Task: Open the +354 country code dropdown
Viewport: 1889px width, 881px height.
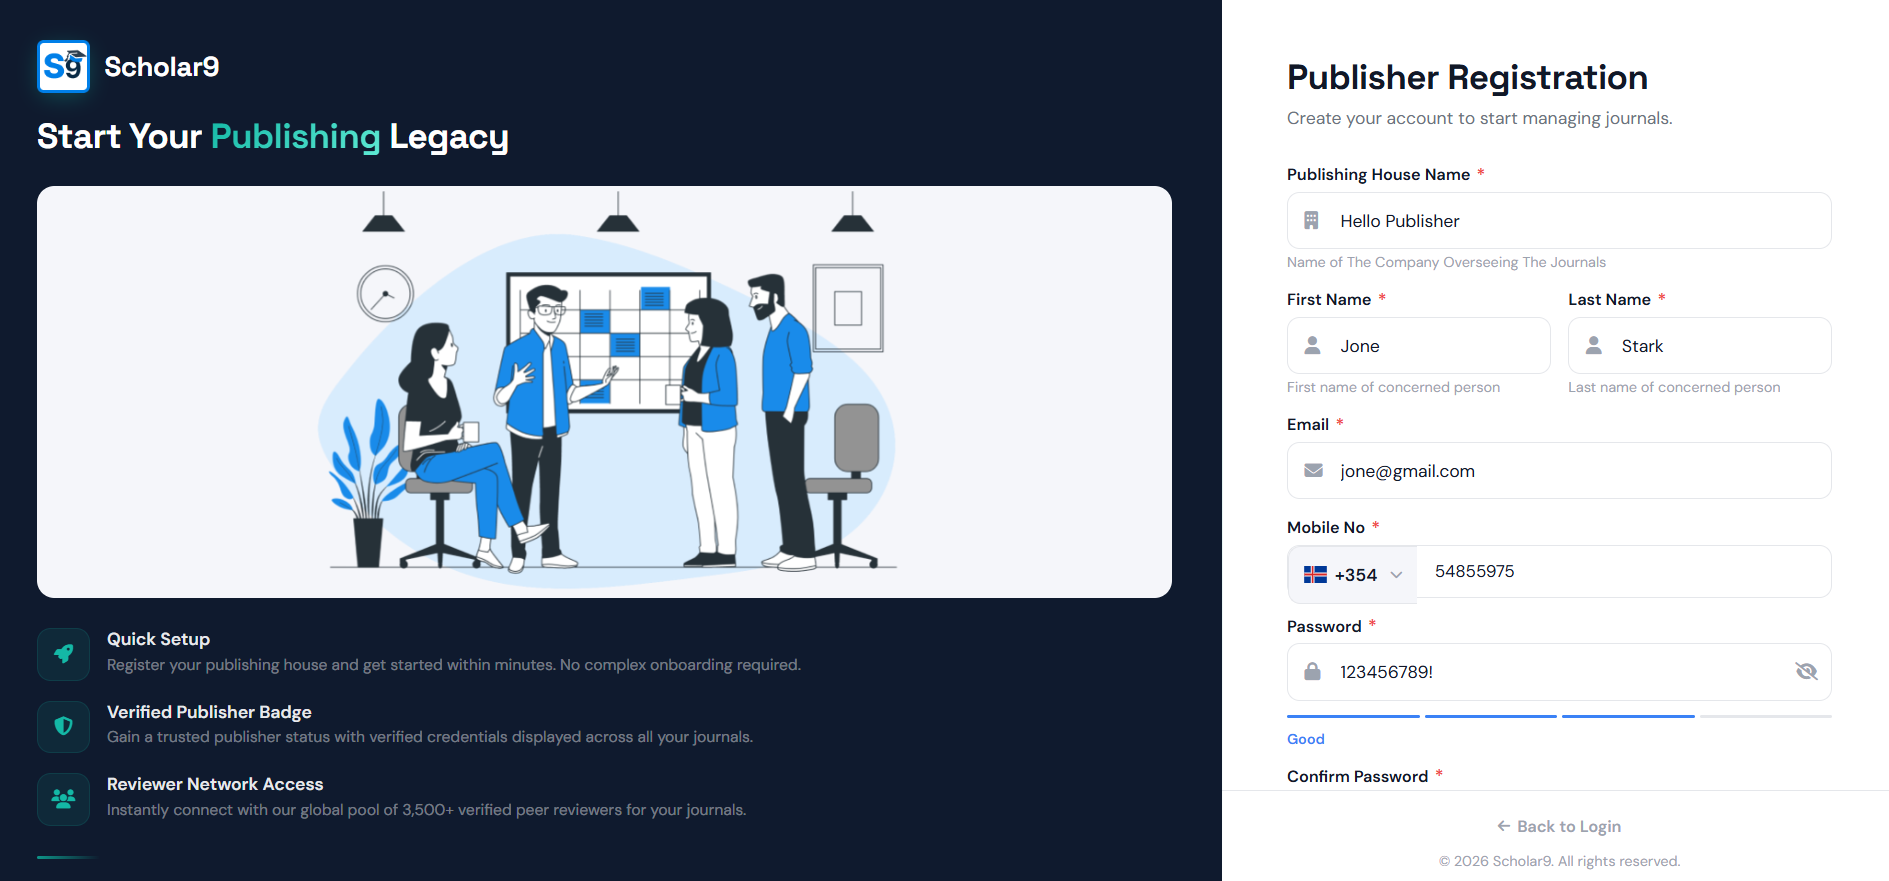Action: pyautogui.click(x=1352, y=575)
